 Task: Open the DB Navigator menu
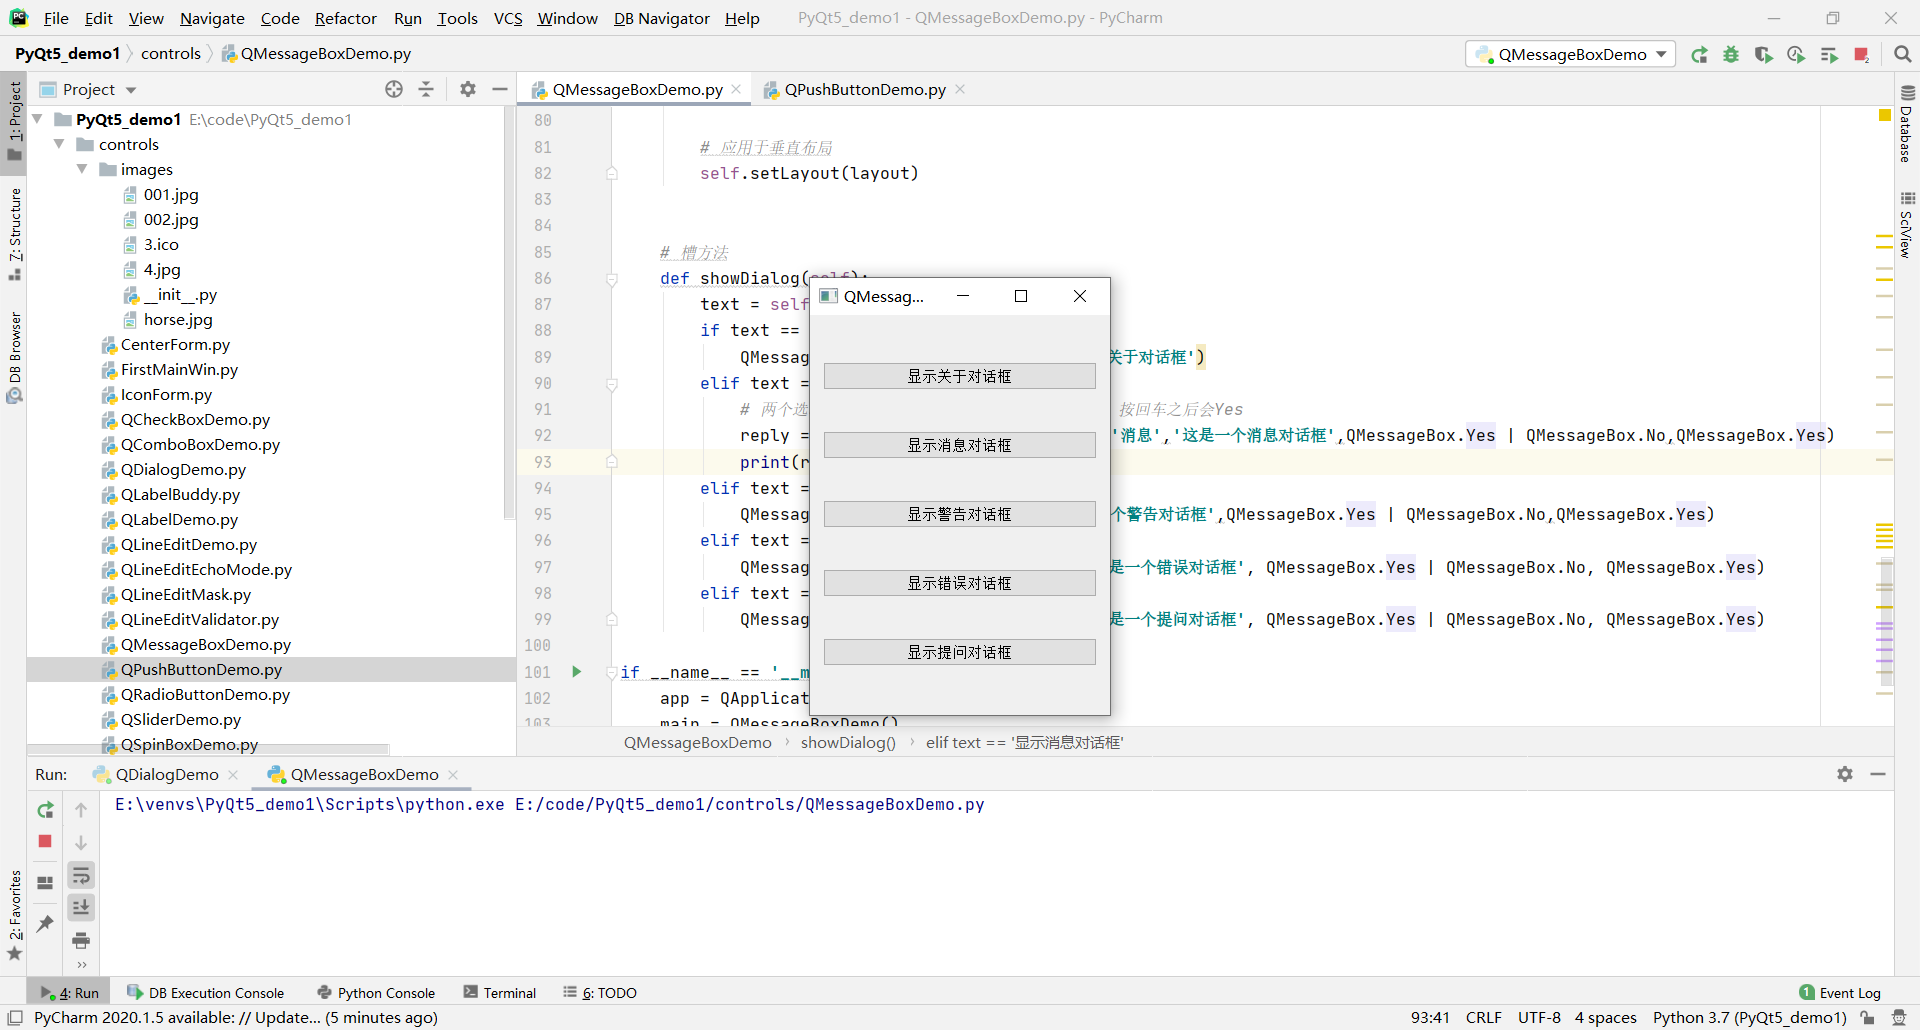coord(661,18)
